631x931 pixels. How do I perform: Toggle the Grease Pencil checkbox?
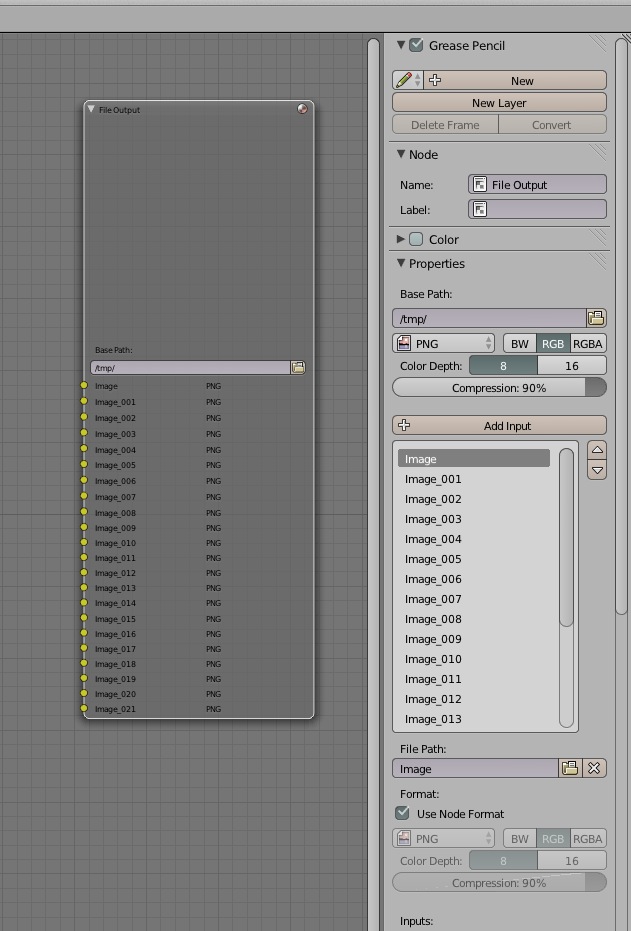coord(416,45)
